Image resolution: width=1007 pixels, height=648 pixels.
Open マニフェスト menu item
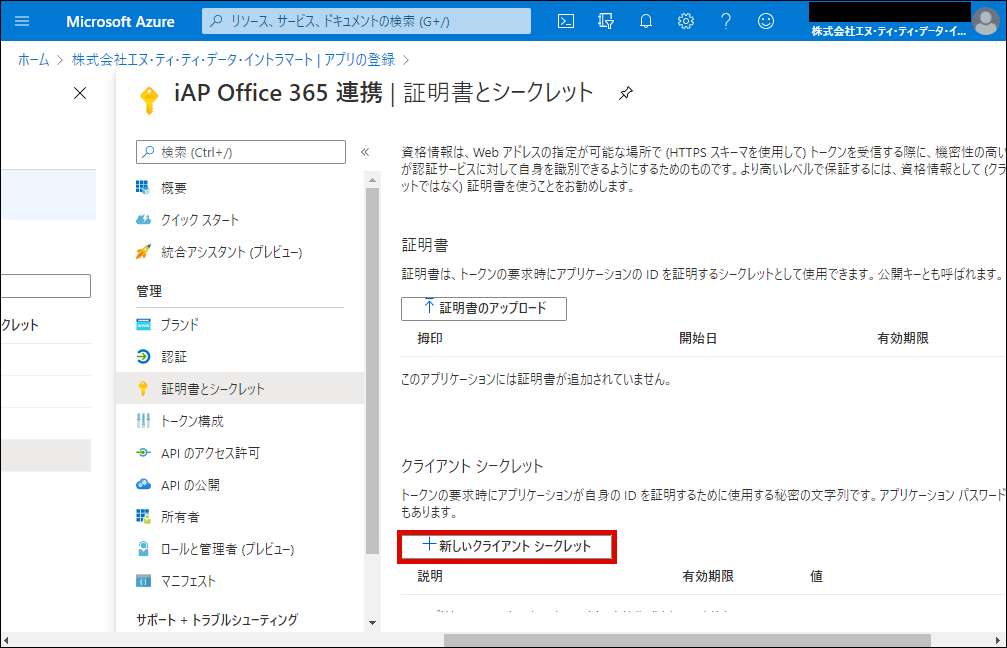(x=188, y=581)
